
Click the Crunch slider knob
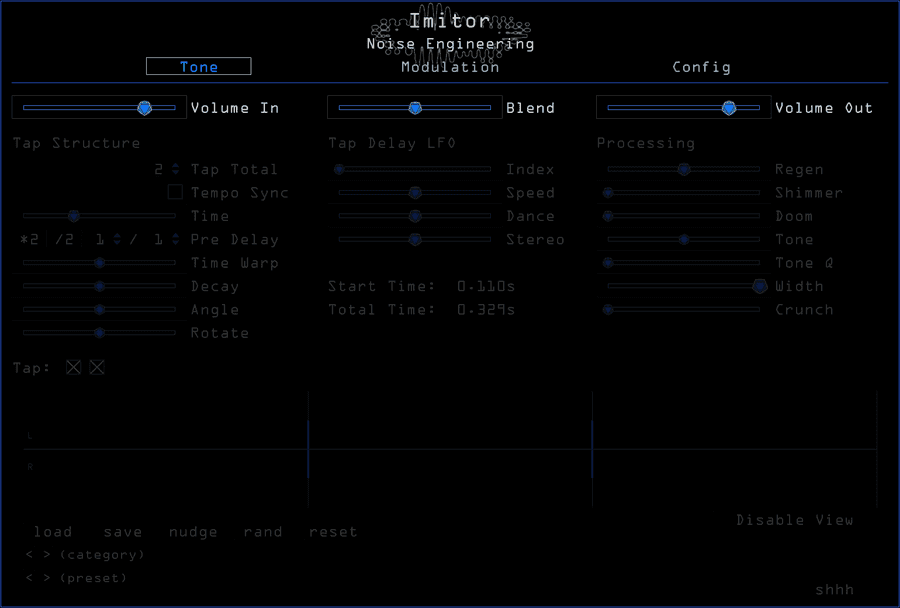tap(608, 309)
